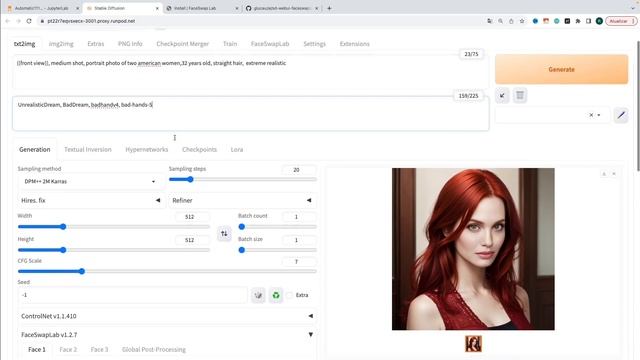Click the Sampling steps slider handle
Image resolution: width=640 pixels, height=360 pixels.
[190, 179]
